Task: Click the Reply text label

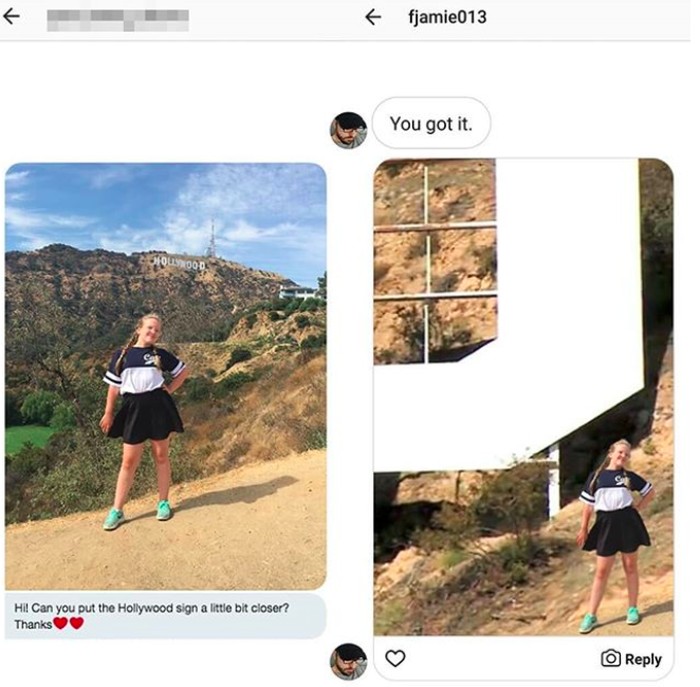Action: point(643,659)
